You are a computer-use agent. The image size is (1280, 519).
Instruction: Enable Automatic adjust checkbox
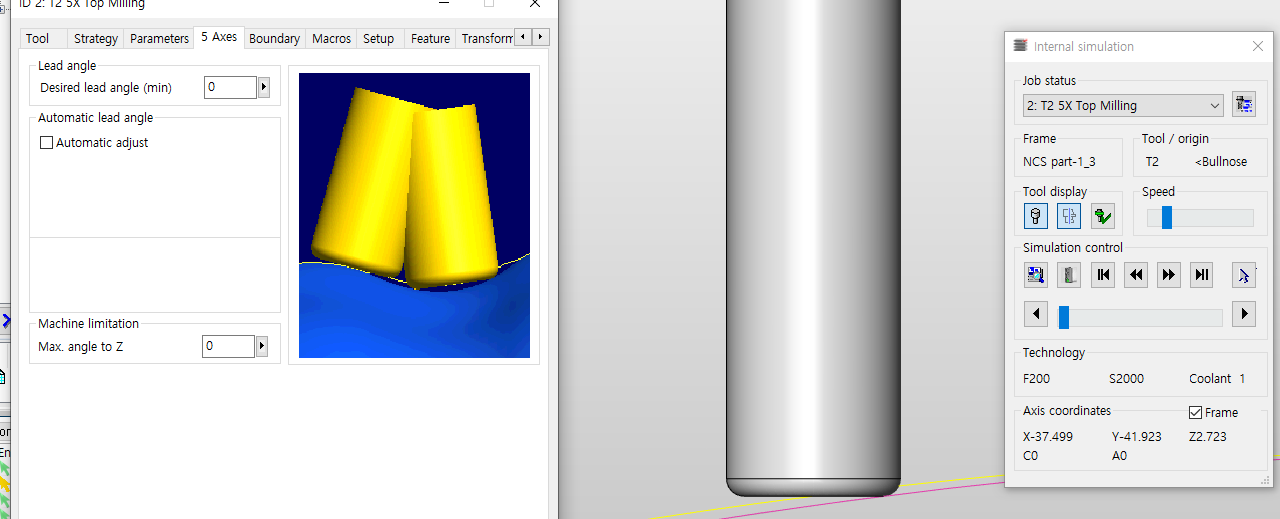pyautogui.click(x=46, y=143)
